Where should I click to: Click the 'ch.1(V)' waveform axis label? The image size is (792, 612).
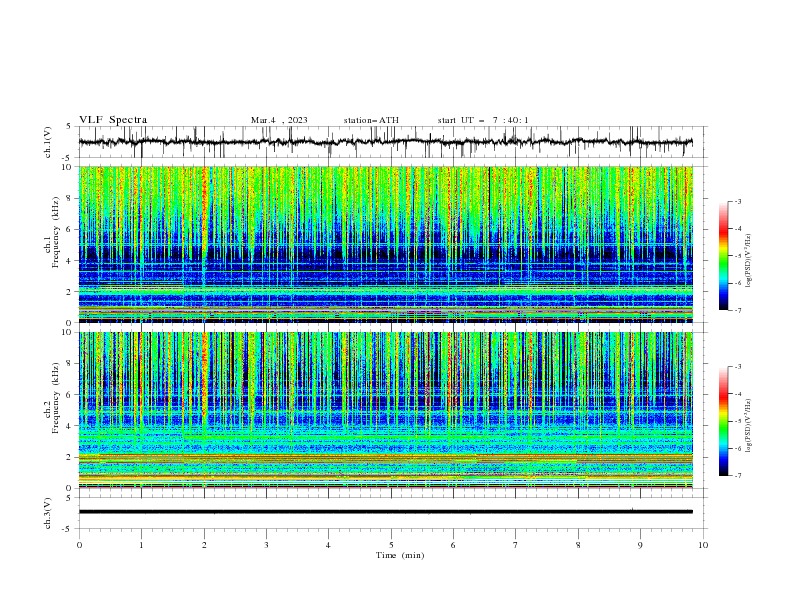[48, 142]
